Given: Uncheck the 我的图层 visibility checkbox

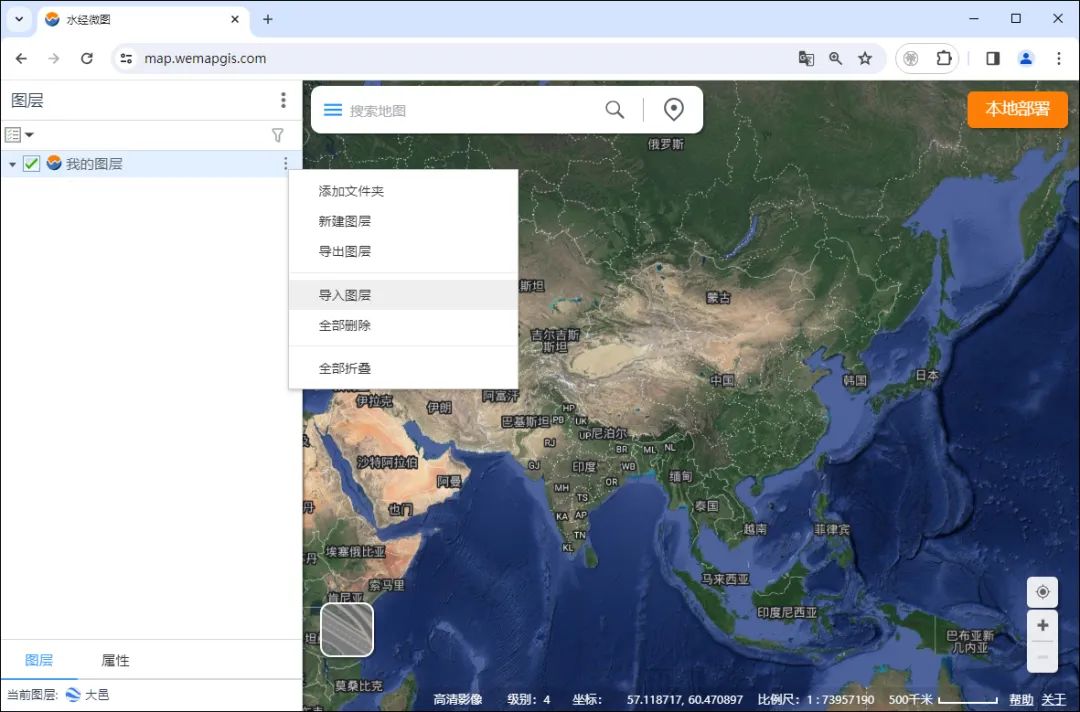Looking at the screenshot, I should 32,163.
